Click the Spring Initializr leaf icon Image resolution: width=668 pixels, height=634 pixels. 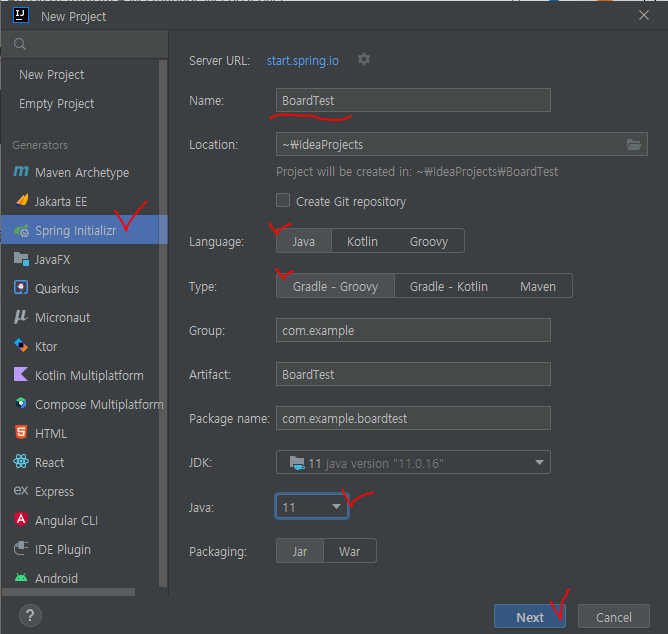(21, 231)
